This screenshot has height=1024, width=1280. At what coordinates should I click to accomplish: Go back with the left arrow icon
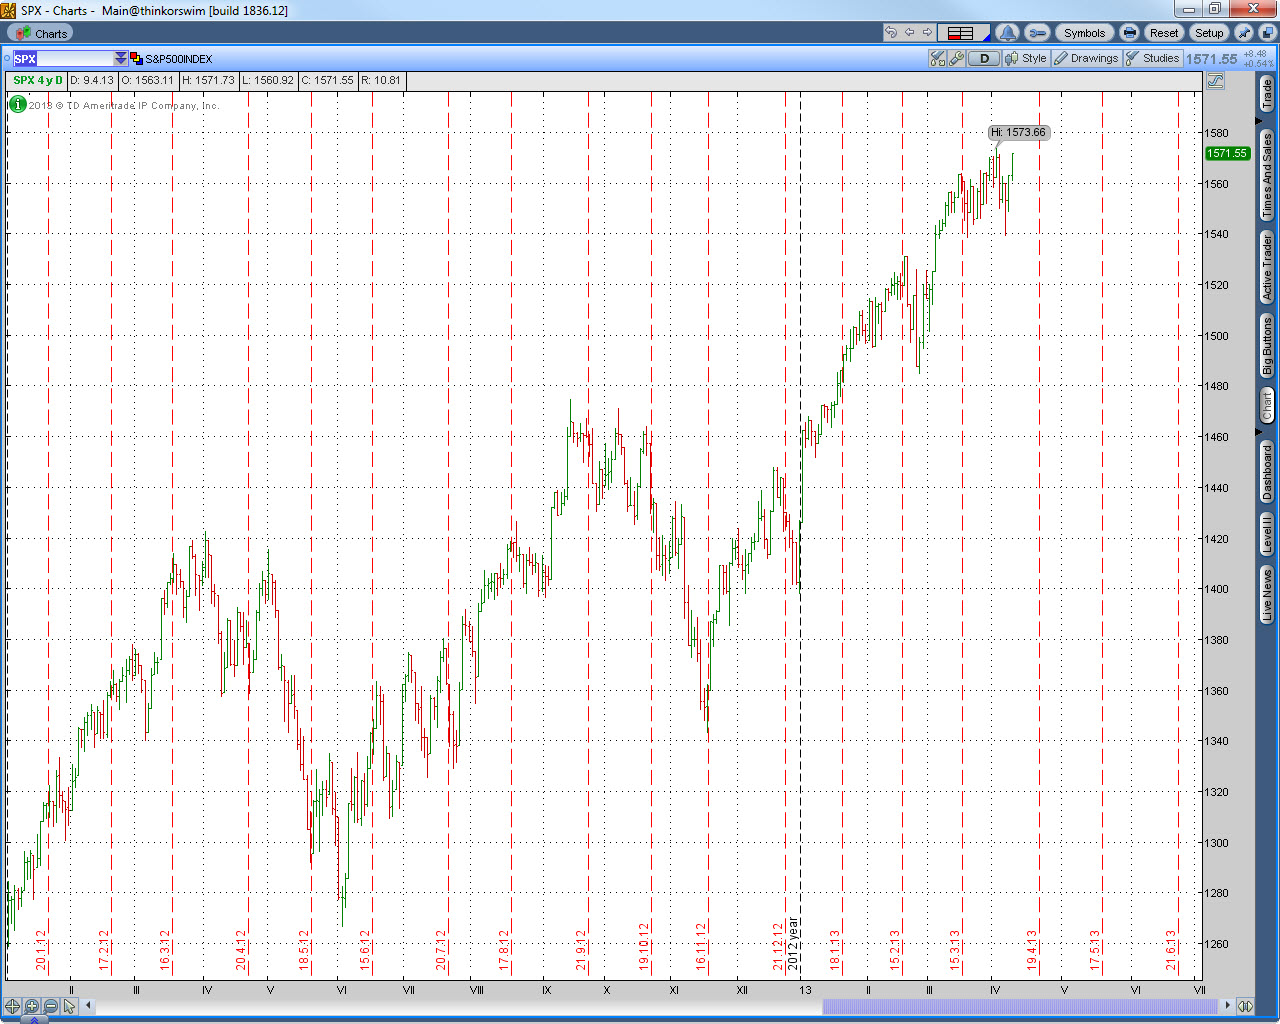click(x=910, y=33)
